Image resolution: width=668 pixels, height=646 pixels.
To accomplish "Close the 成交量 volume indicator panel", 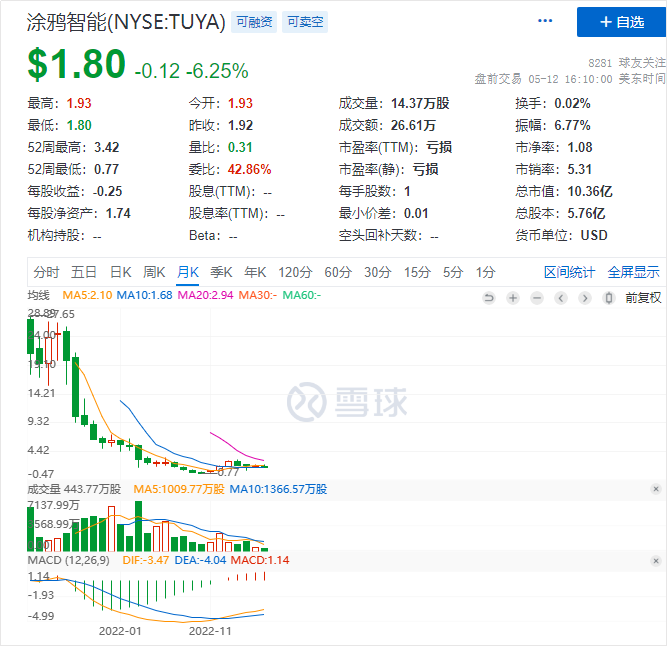I will coord(656,489).
